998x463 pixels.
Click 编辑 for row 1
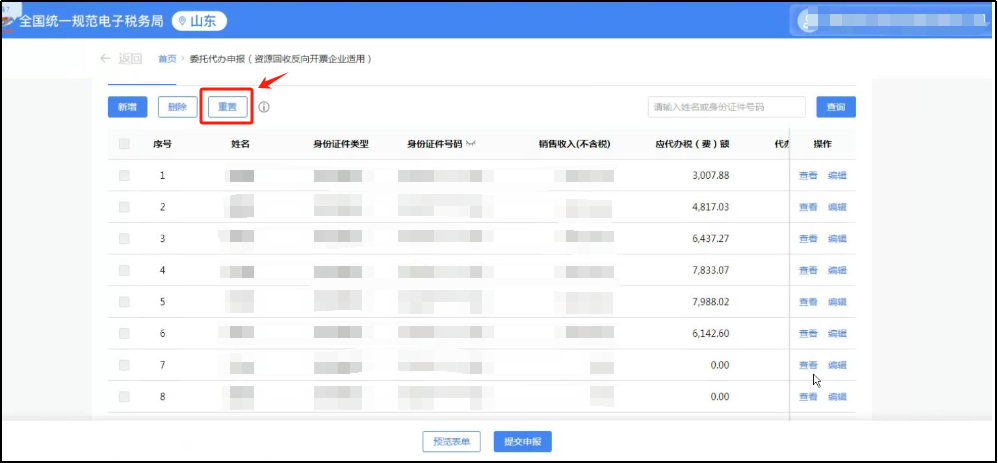tap(837, 175)
